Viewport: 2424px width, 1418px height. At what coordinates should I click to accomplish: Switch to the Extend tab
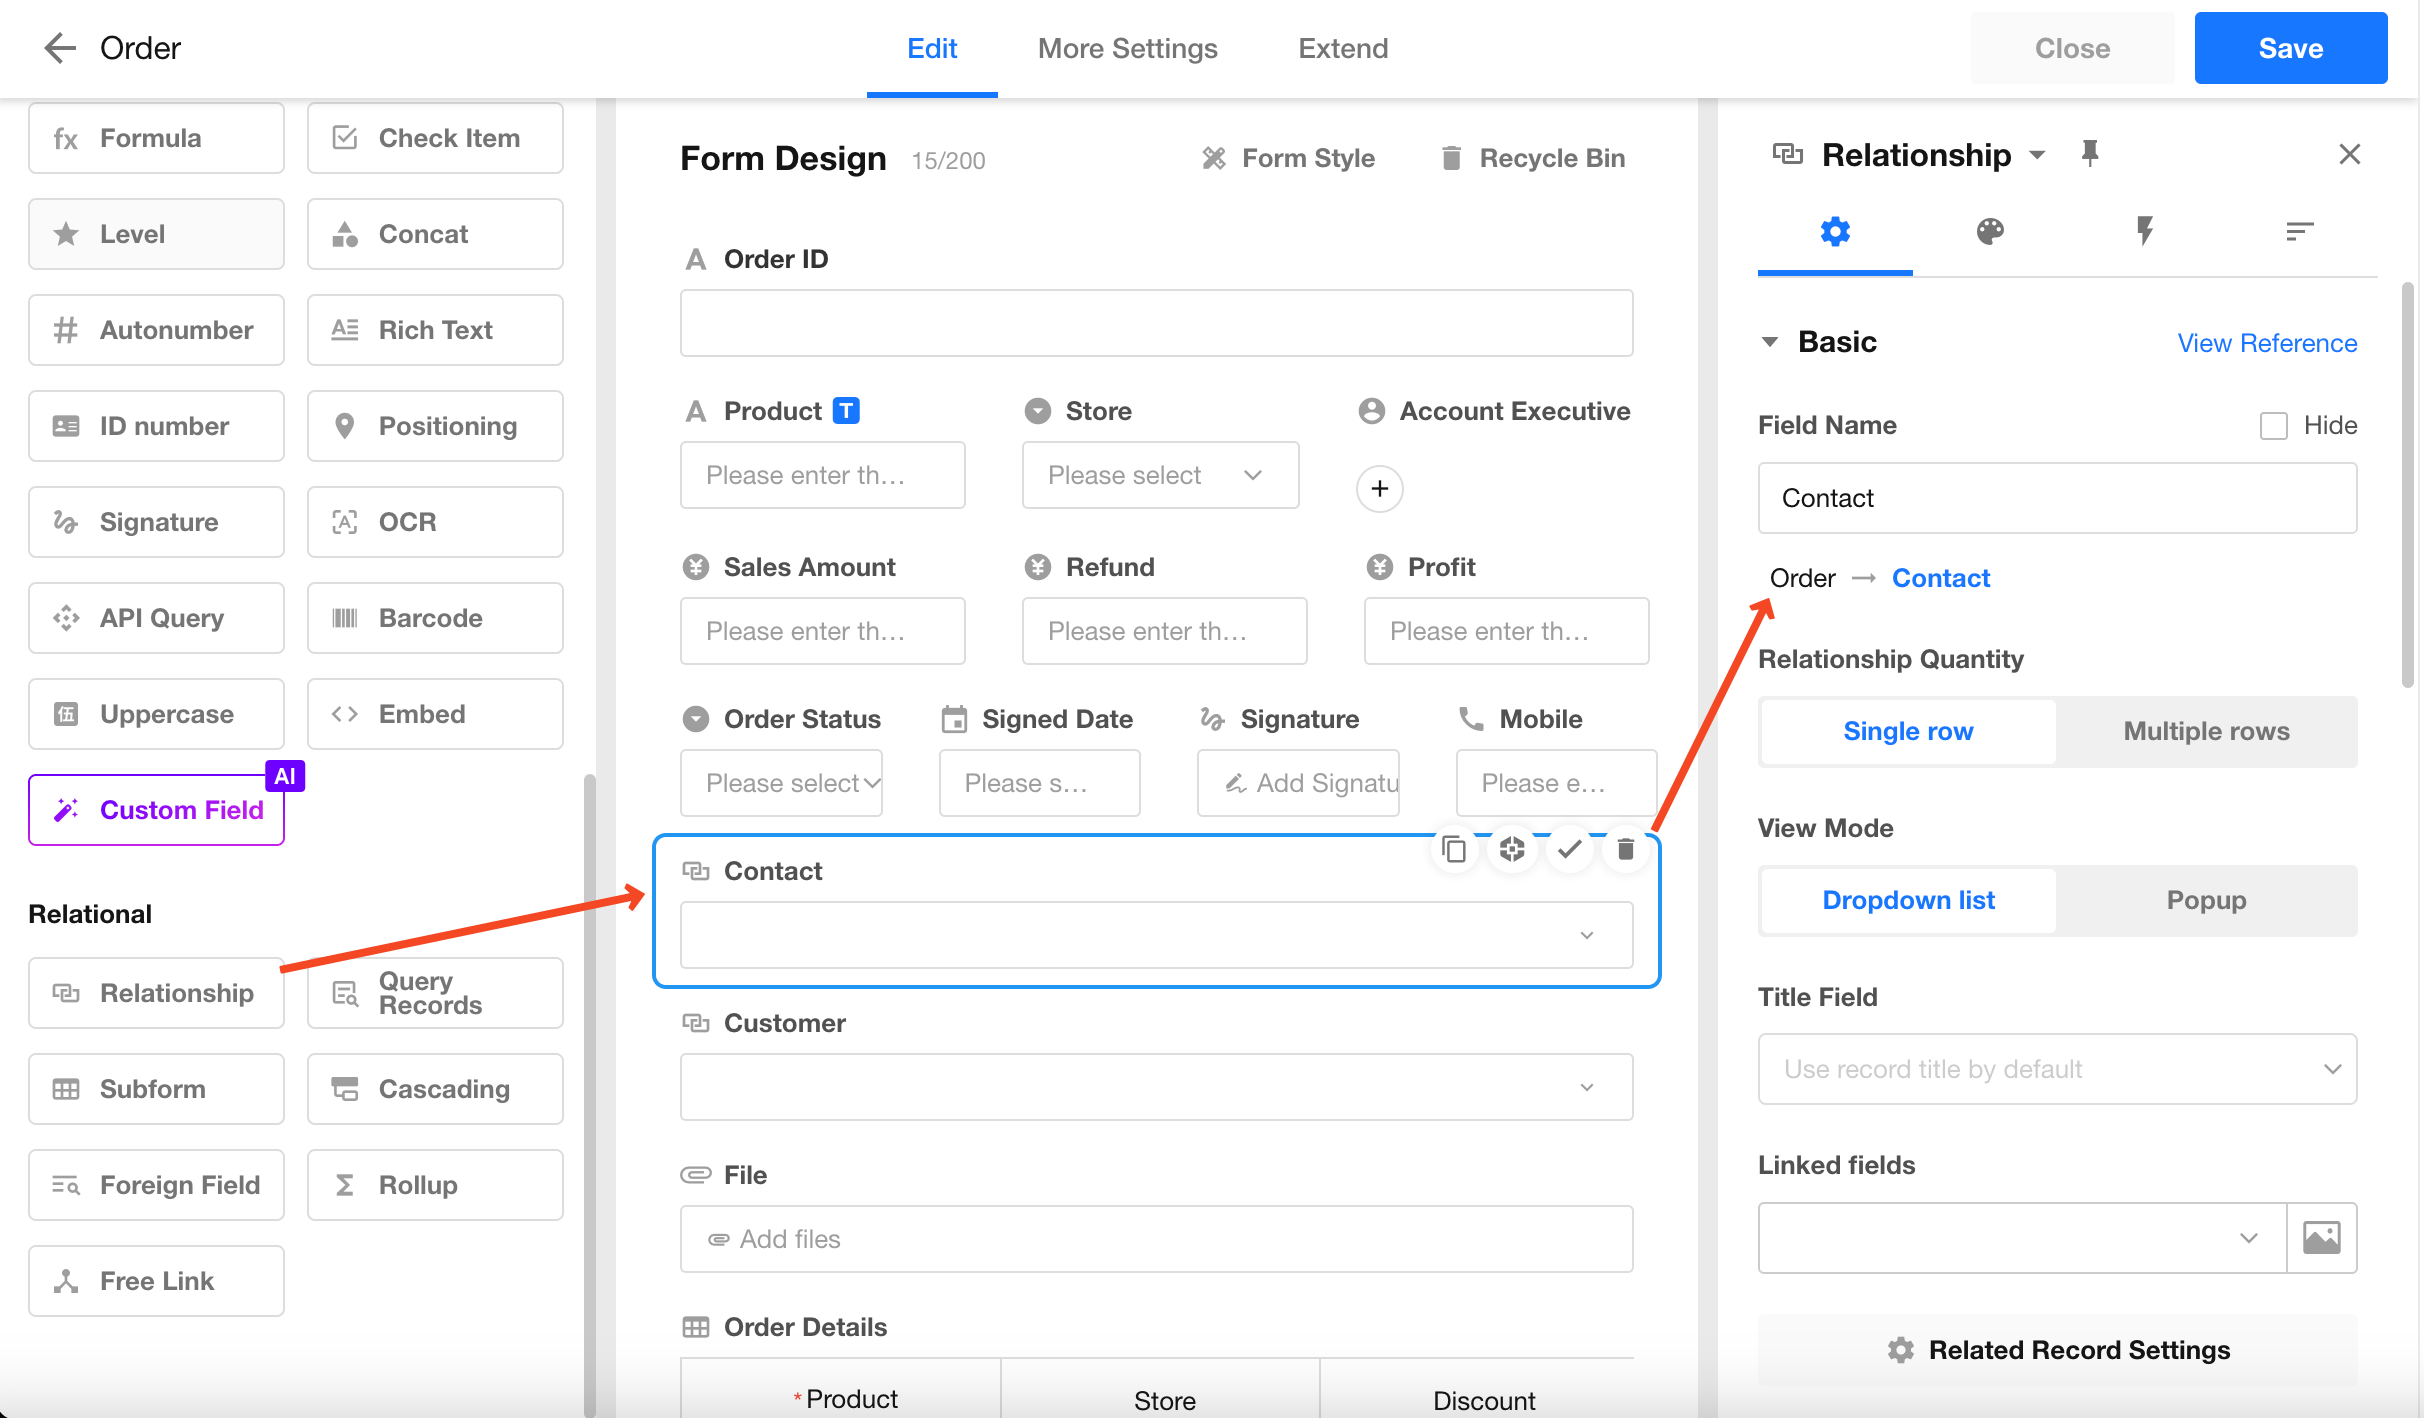coord(1343,48)
